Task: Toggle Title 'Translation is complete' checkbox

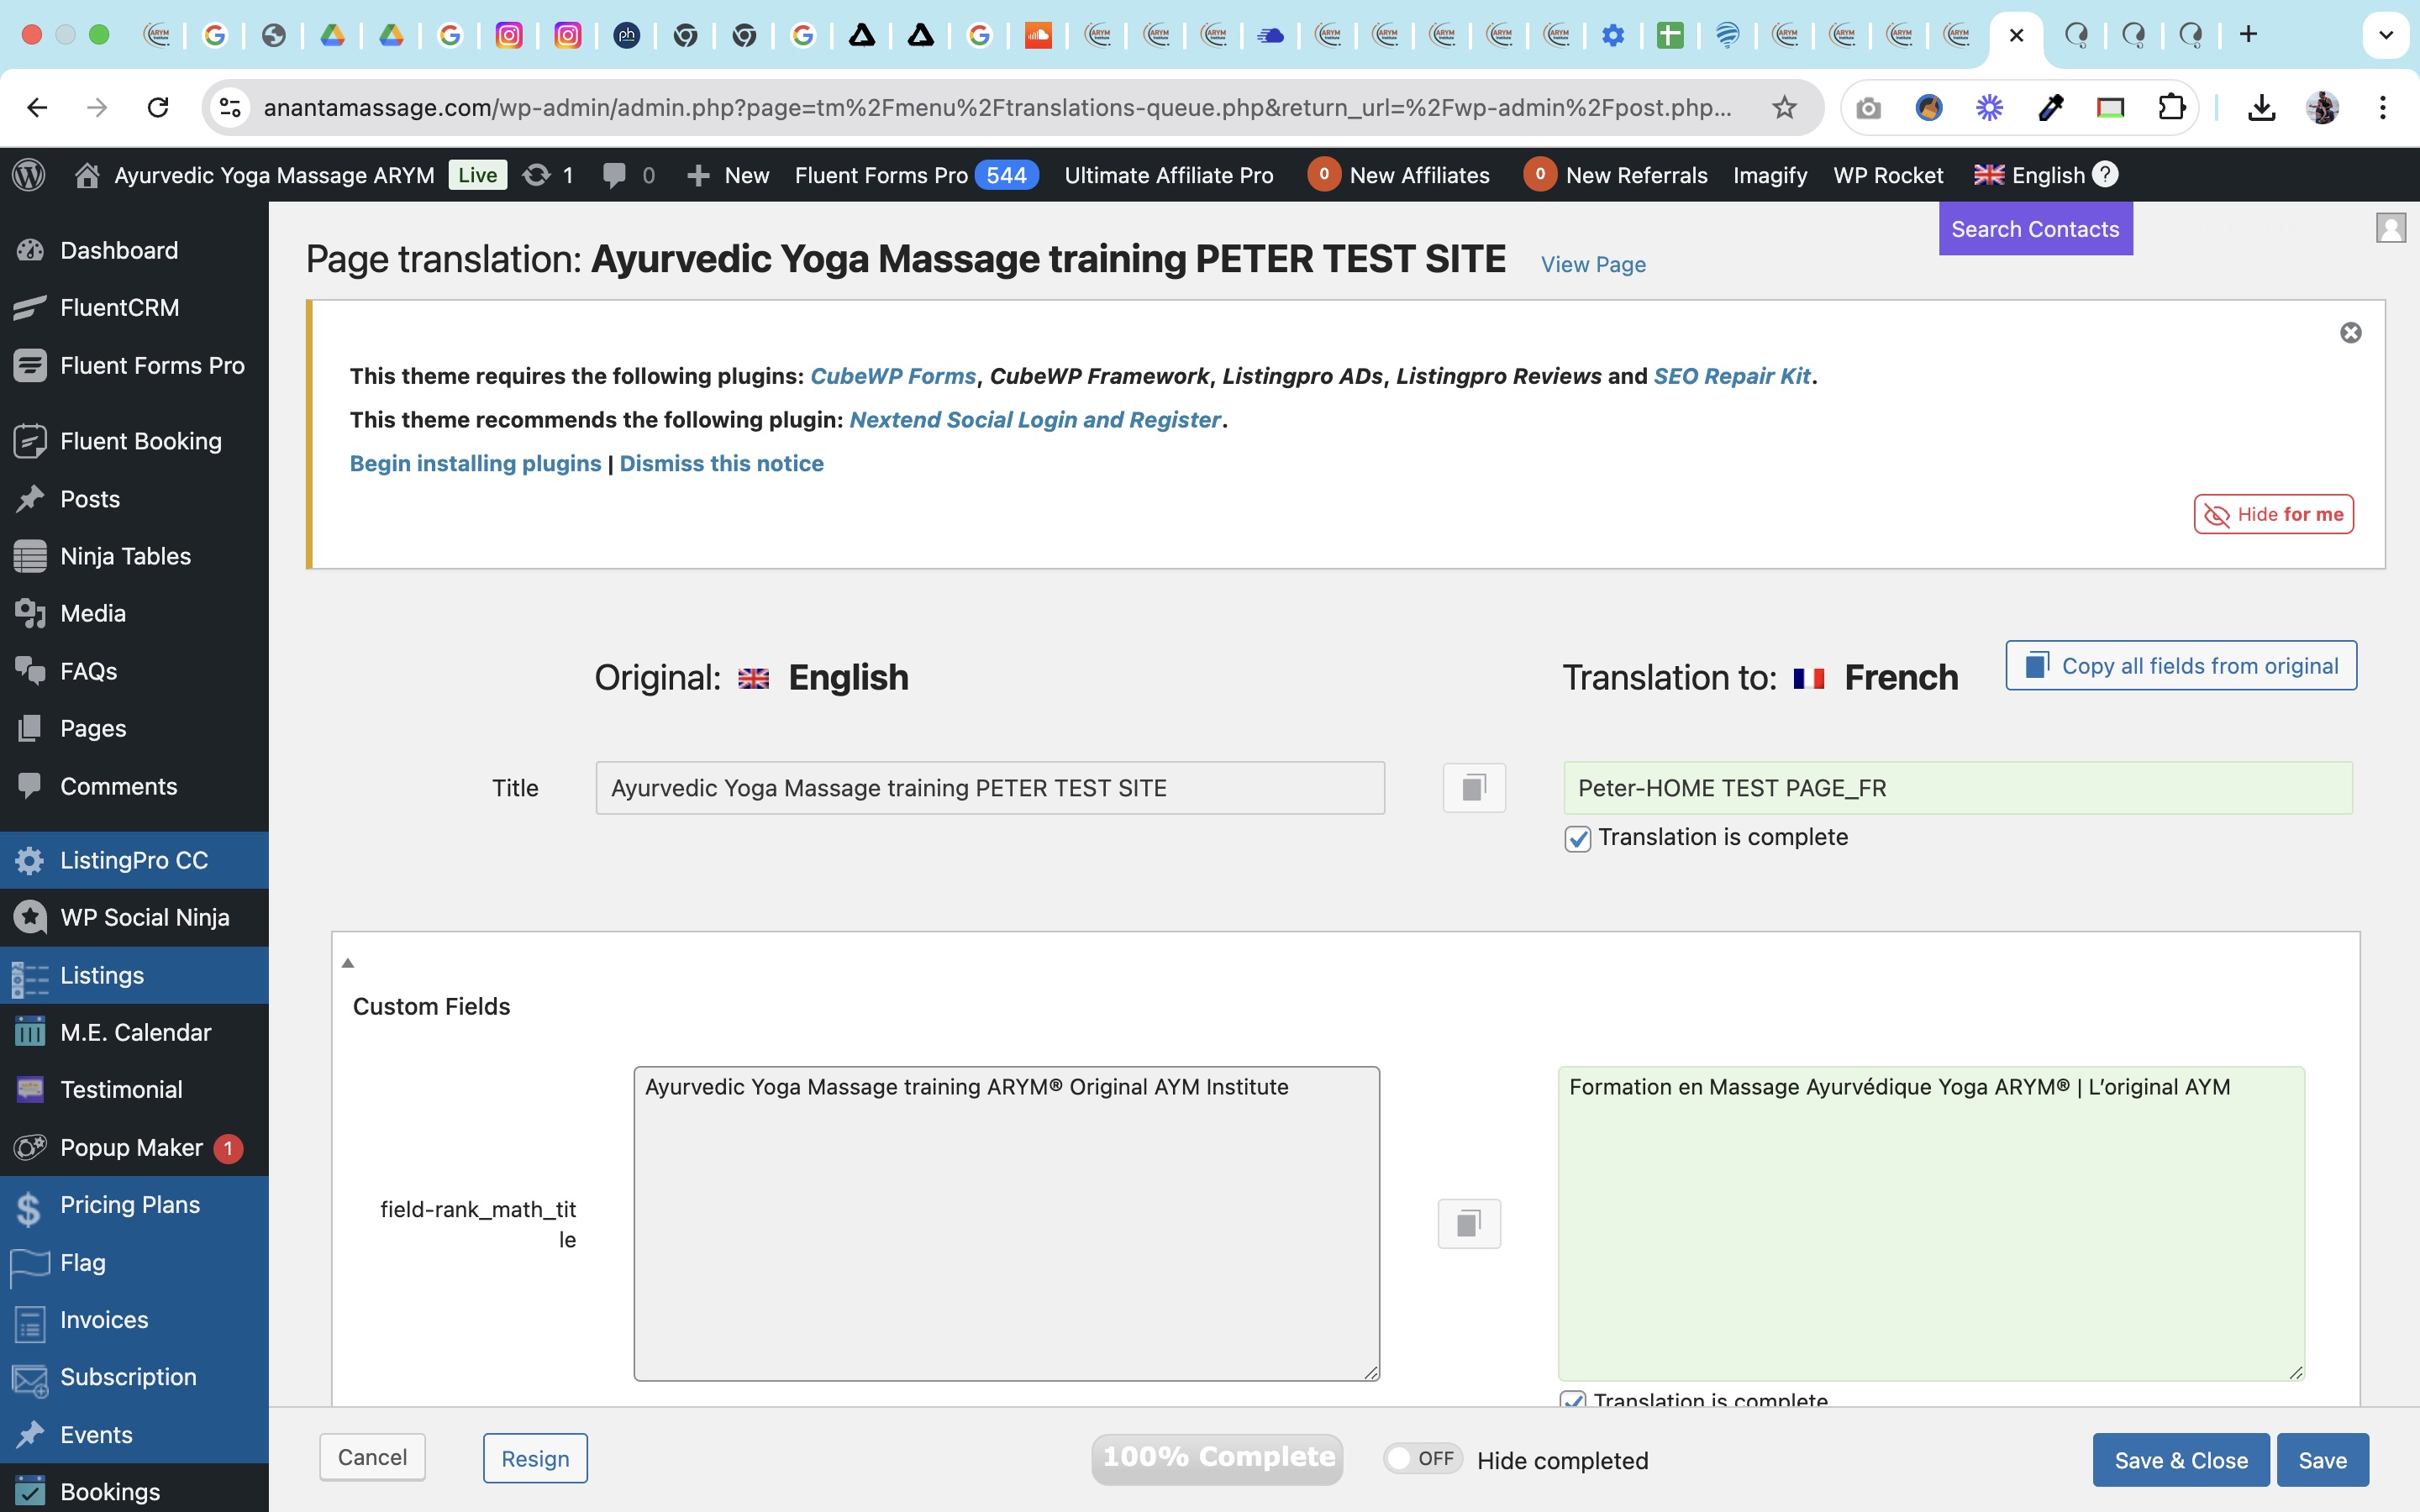Action: point(1577,838)
